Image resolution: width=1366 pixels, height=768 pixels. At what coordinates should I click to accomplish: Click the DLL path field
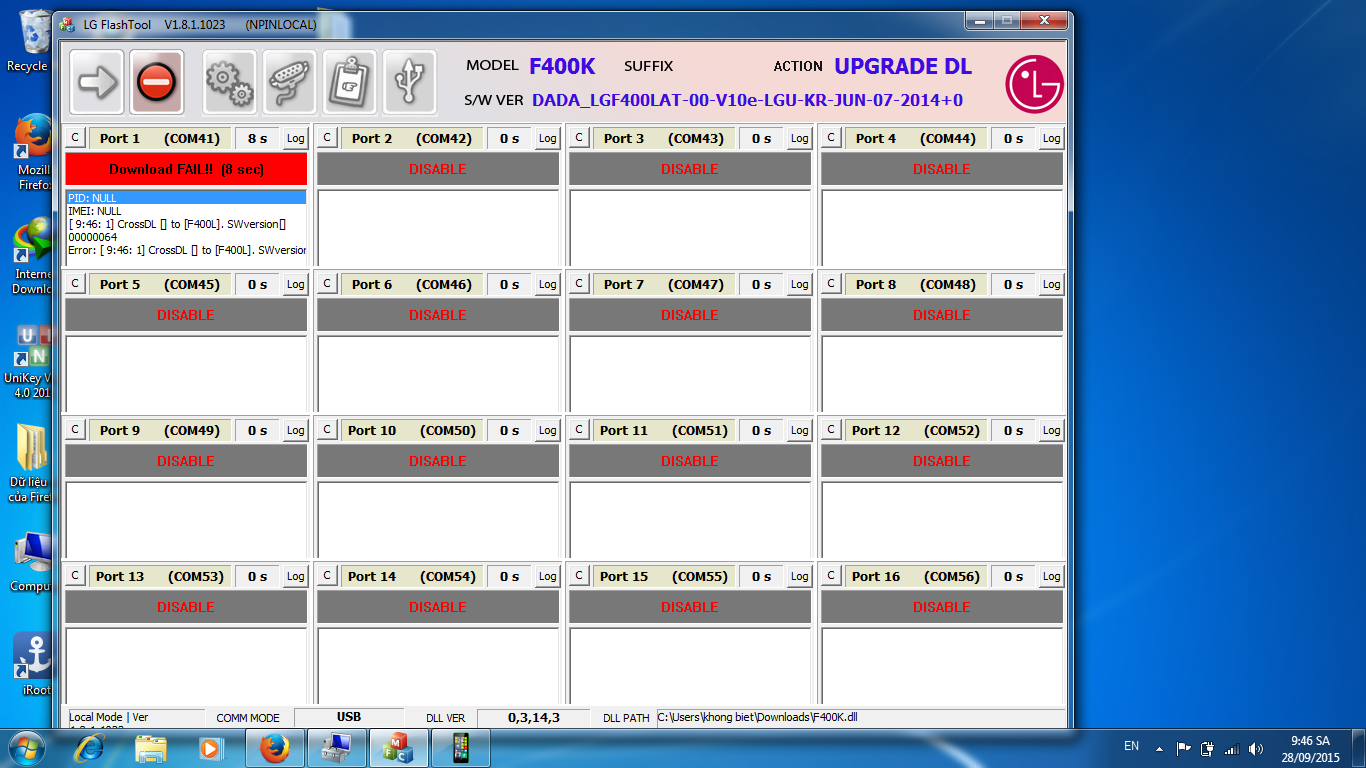[860, 717]
